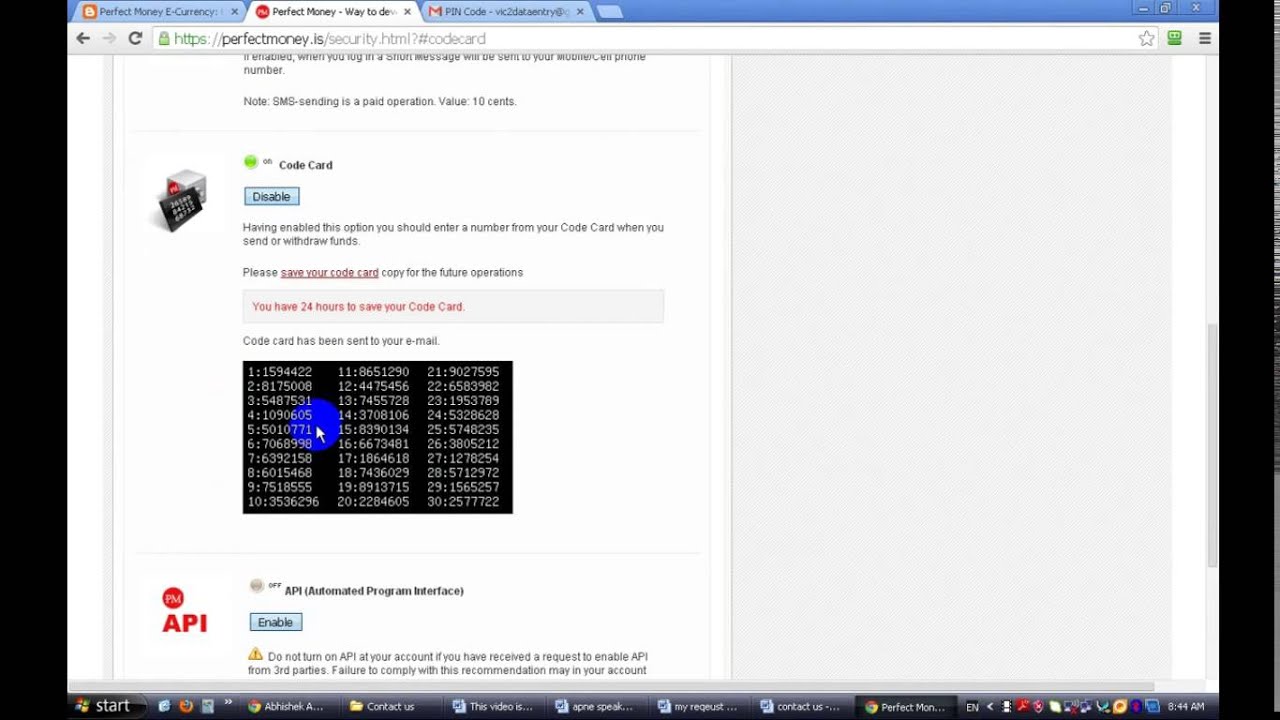Close the Gmail PIN Code tab

(580, 12)
